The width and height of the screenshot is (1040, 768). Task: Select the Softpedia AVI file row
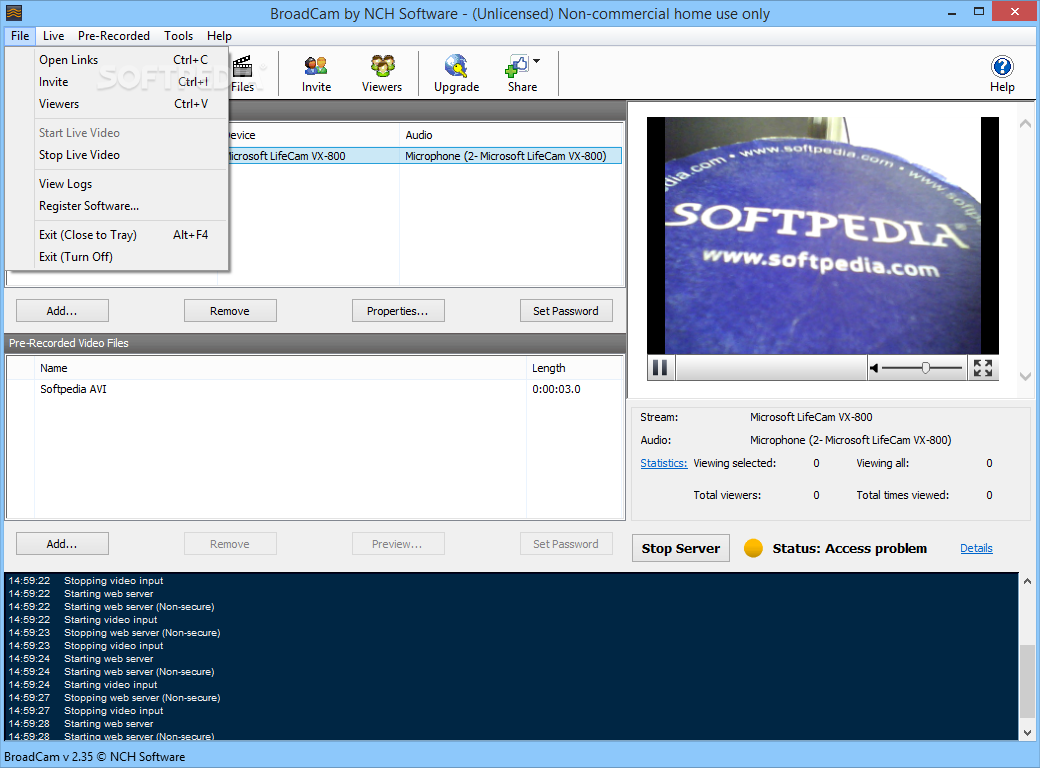pos(315,389)
